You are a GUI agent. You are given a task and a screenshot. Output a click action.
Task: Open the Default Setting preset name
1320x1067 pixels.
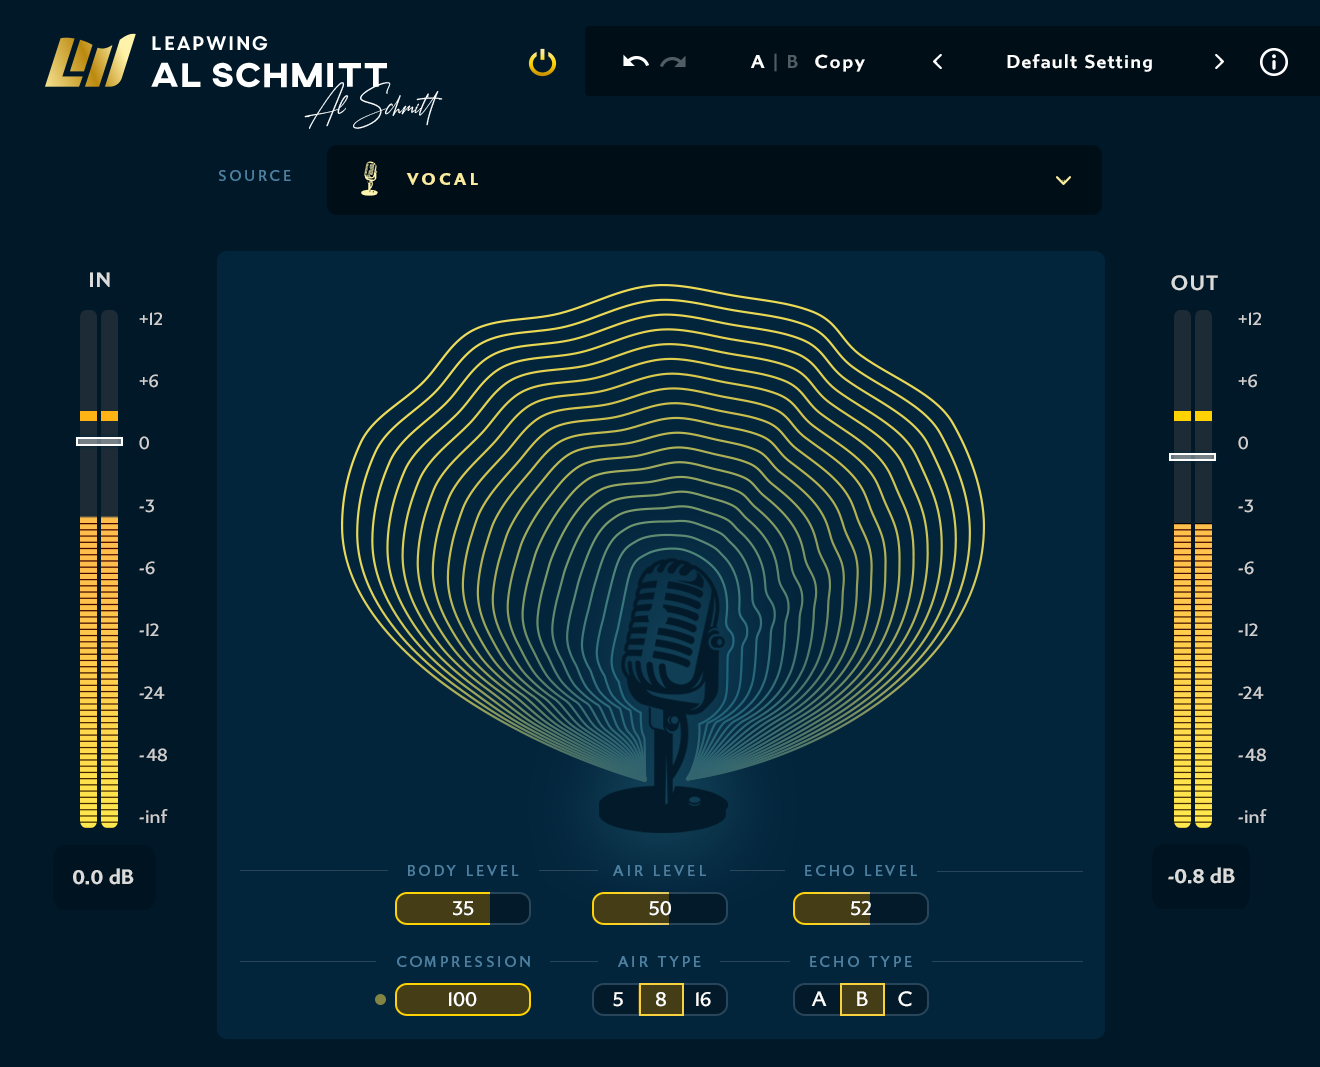coord(1079,62)
